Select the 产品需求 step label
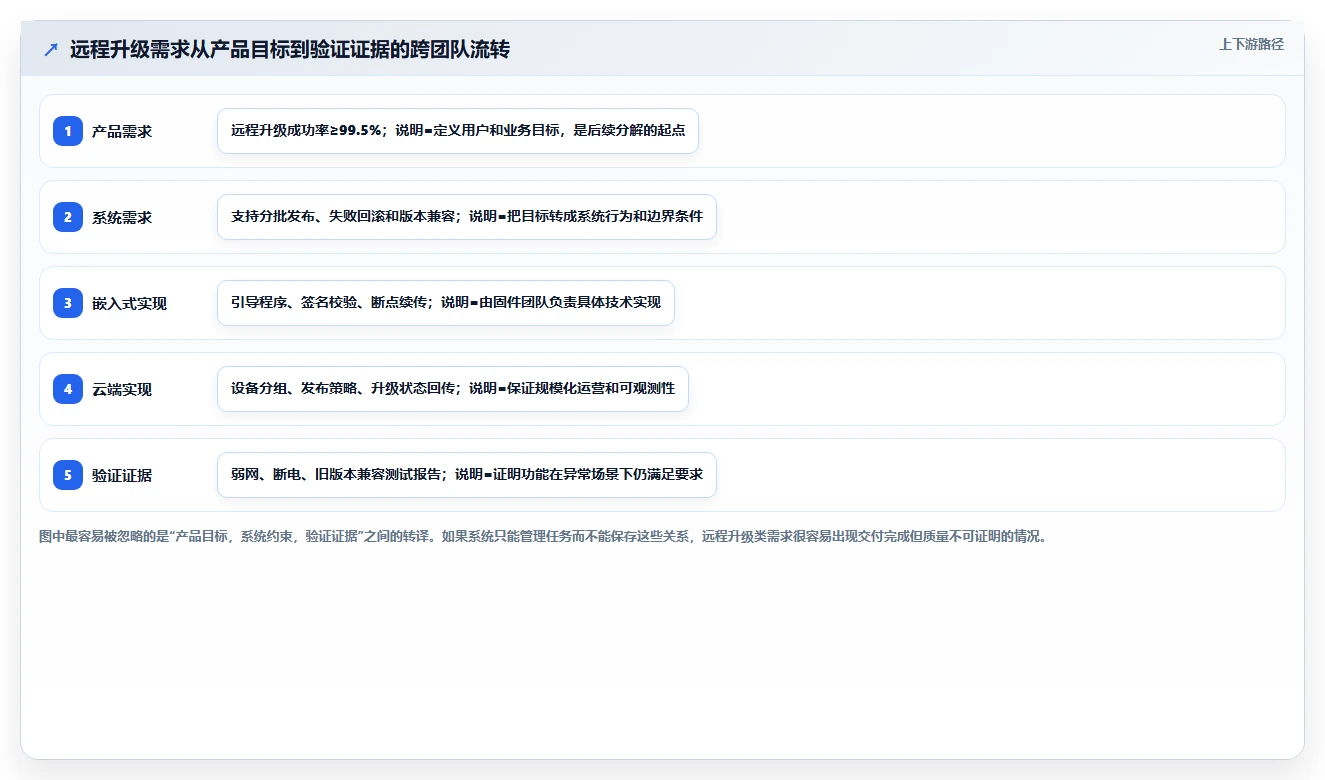This screenshot has height=780, width=1325. click(x=122, y=131)
